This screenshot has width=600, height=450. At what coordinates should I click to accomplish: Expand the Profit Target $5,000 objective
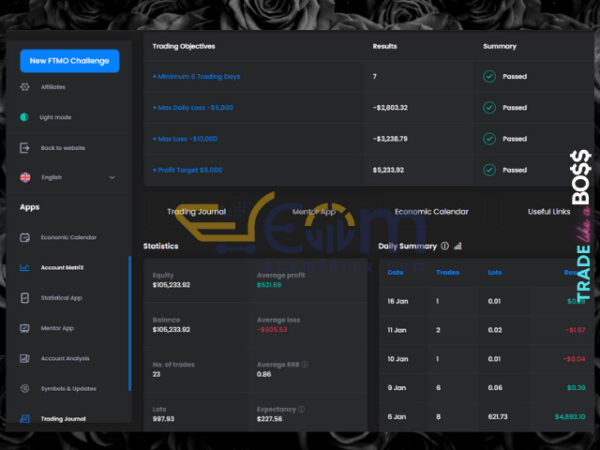pyautogui.click(x=187, y=170)
